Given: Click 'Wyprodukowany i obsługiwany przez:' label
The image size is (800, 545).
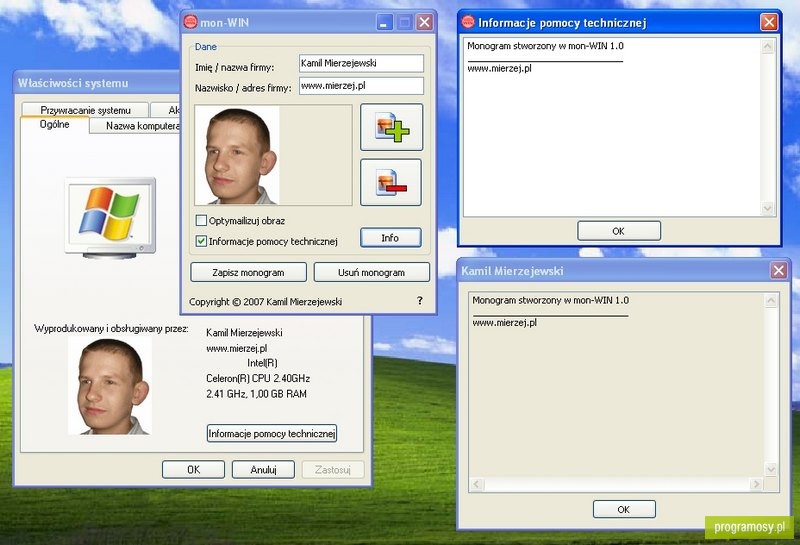Looking at the screenshot, I should [111, 329].
